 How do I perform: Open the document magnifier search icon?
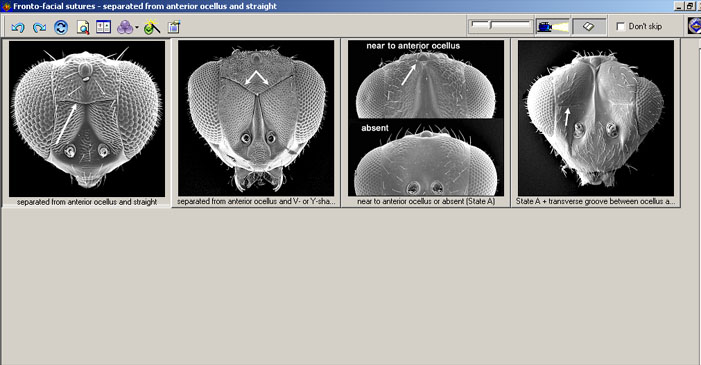(83, 28)
